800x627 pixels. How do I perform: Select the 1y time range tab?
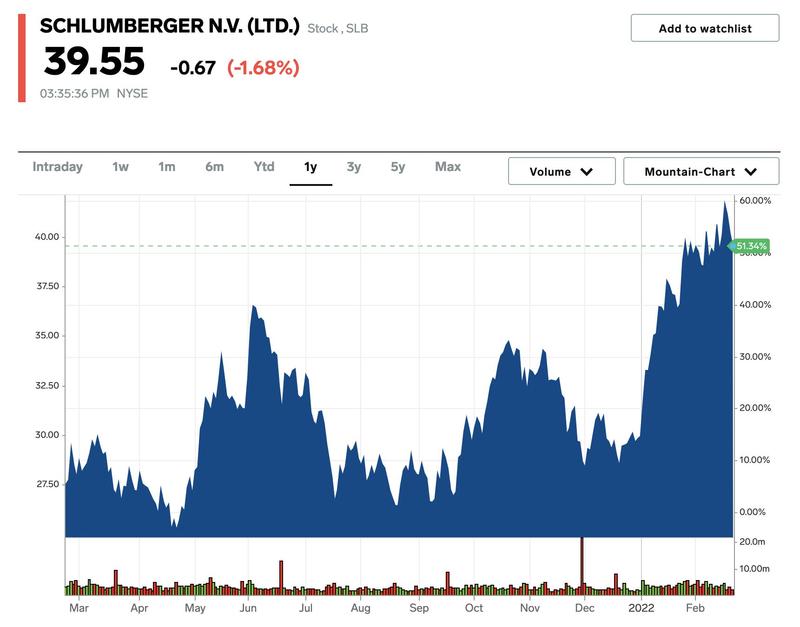tap(310, 167)
